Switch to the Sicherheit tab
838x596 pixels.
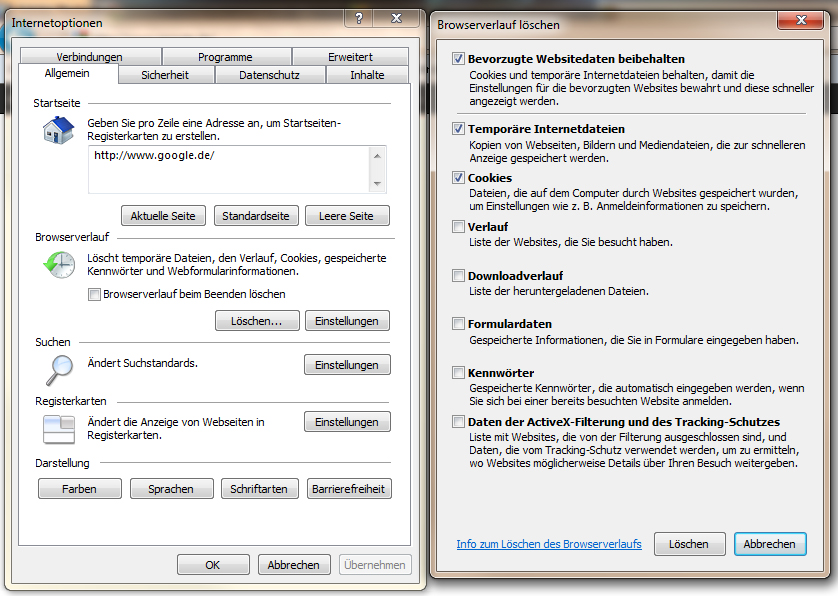[x=164, y=75]
